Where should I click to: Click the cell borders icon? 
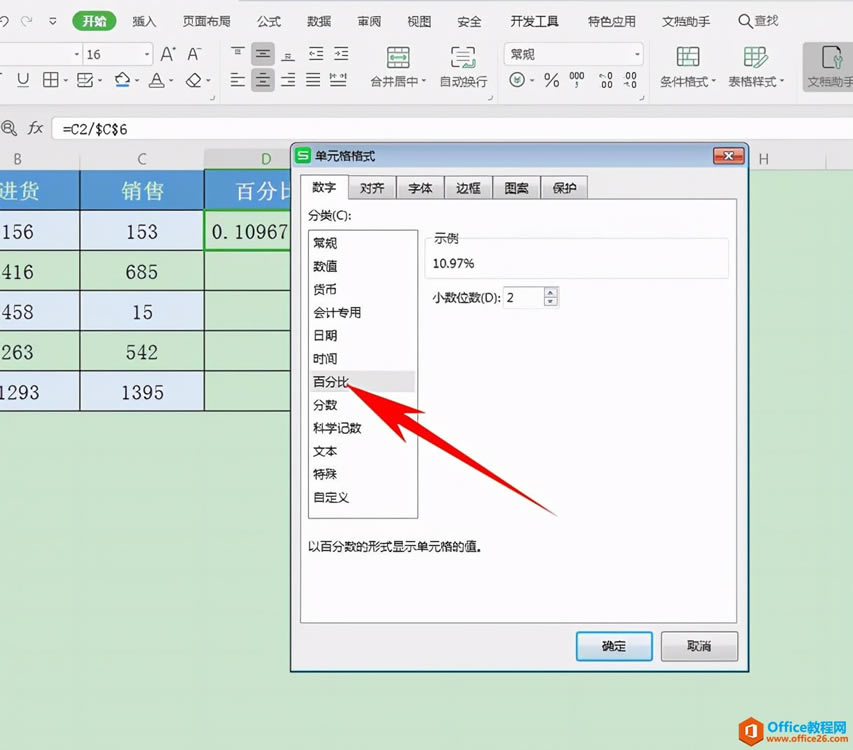(51, 80)
